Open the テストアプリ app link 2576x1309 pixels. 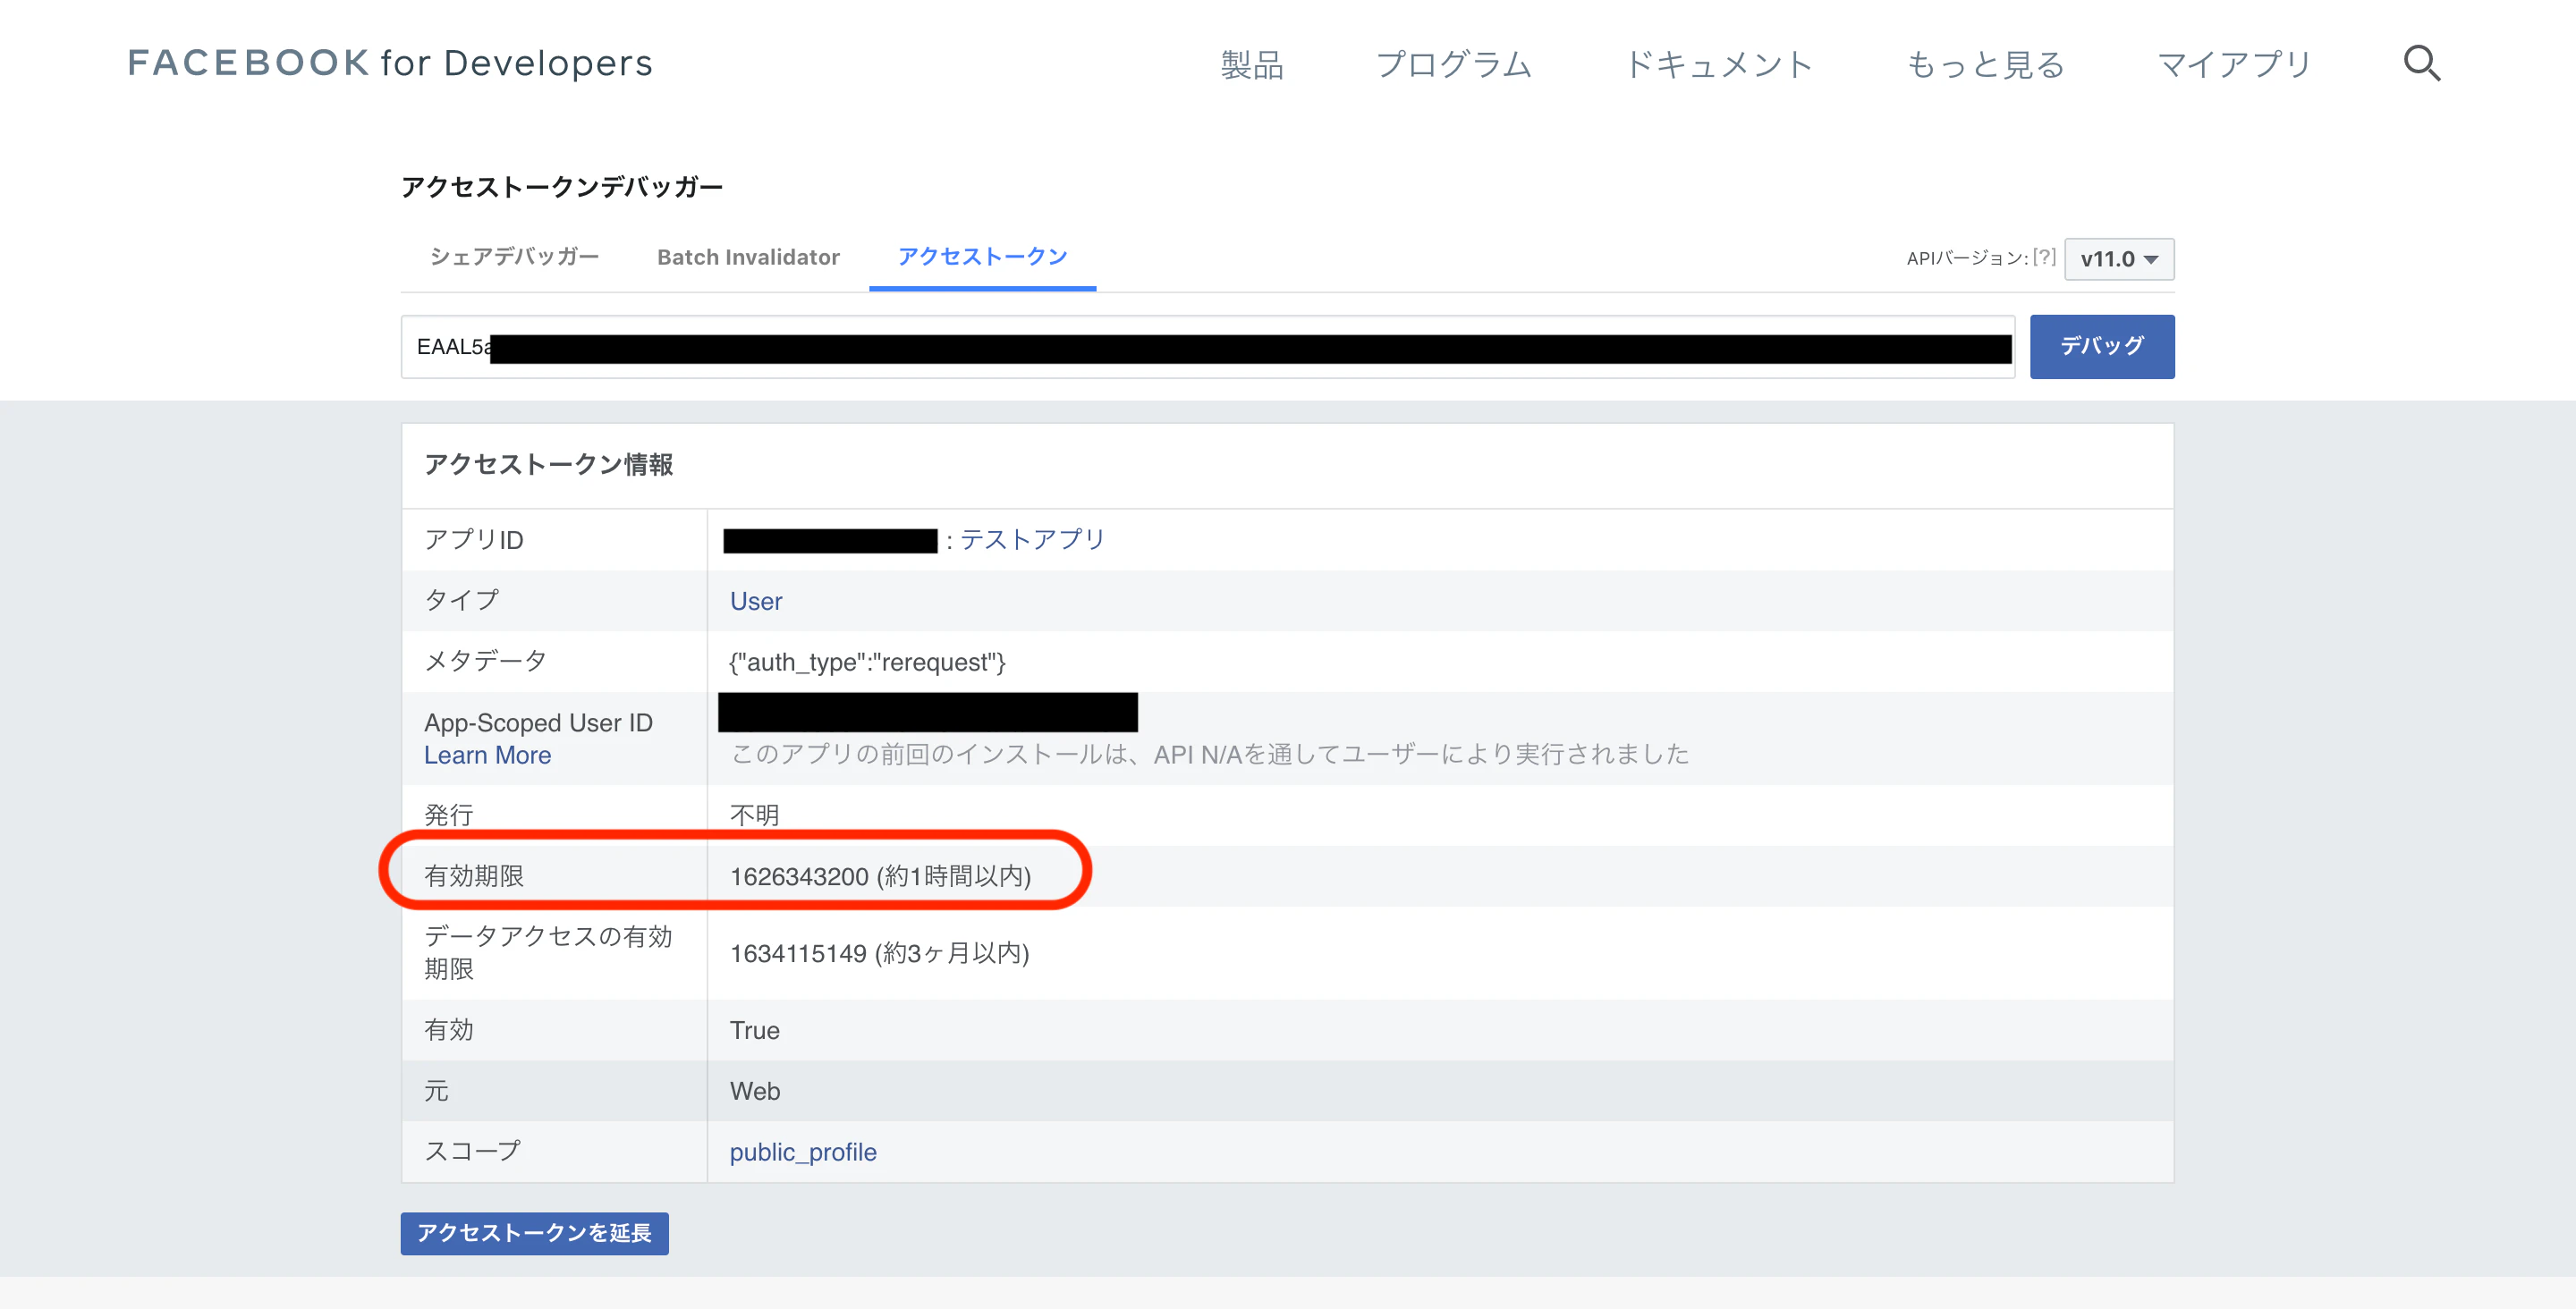click(x=1032, y=540)
